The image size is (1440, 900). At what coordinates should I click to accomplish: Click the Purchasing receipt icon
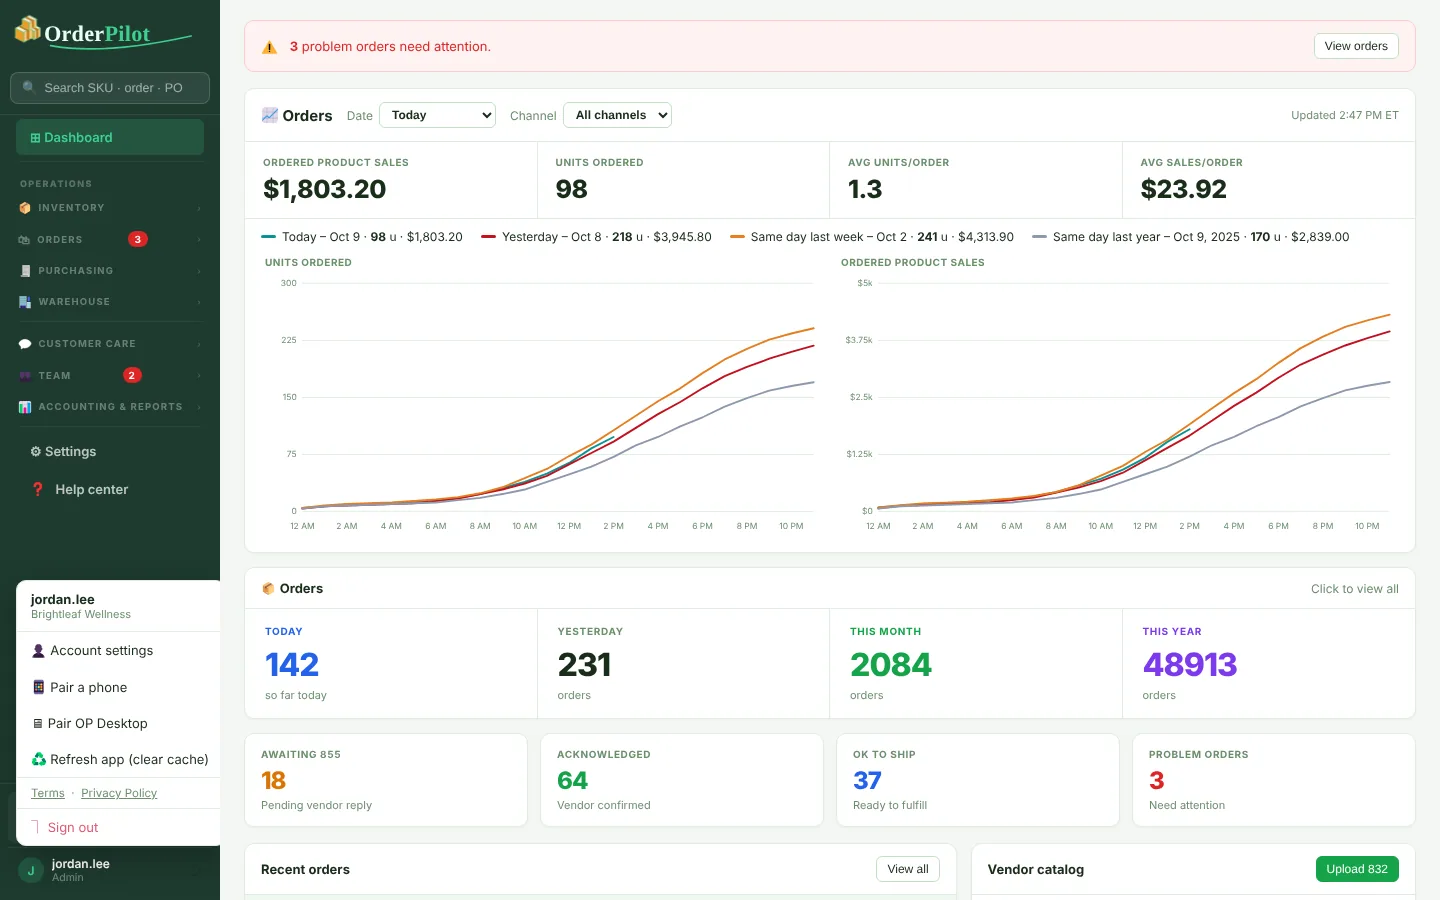(x=25, y=271)
